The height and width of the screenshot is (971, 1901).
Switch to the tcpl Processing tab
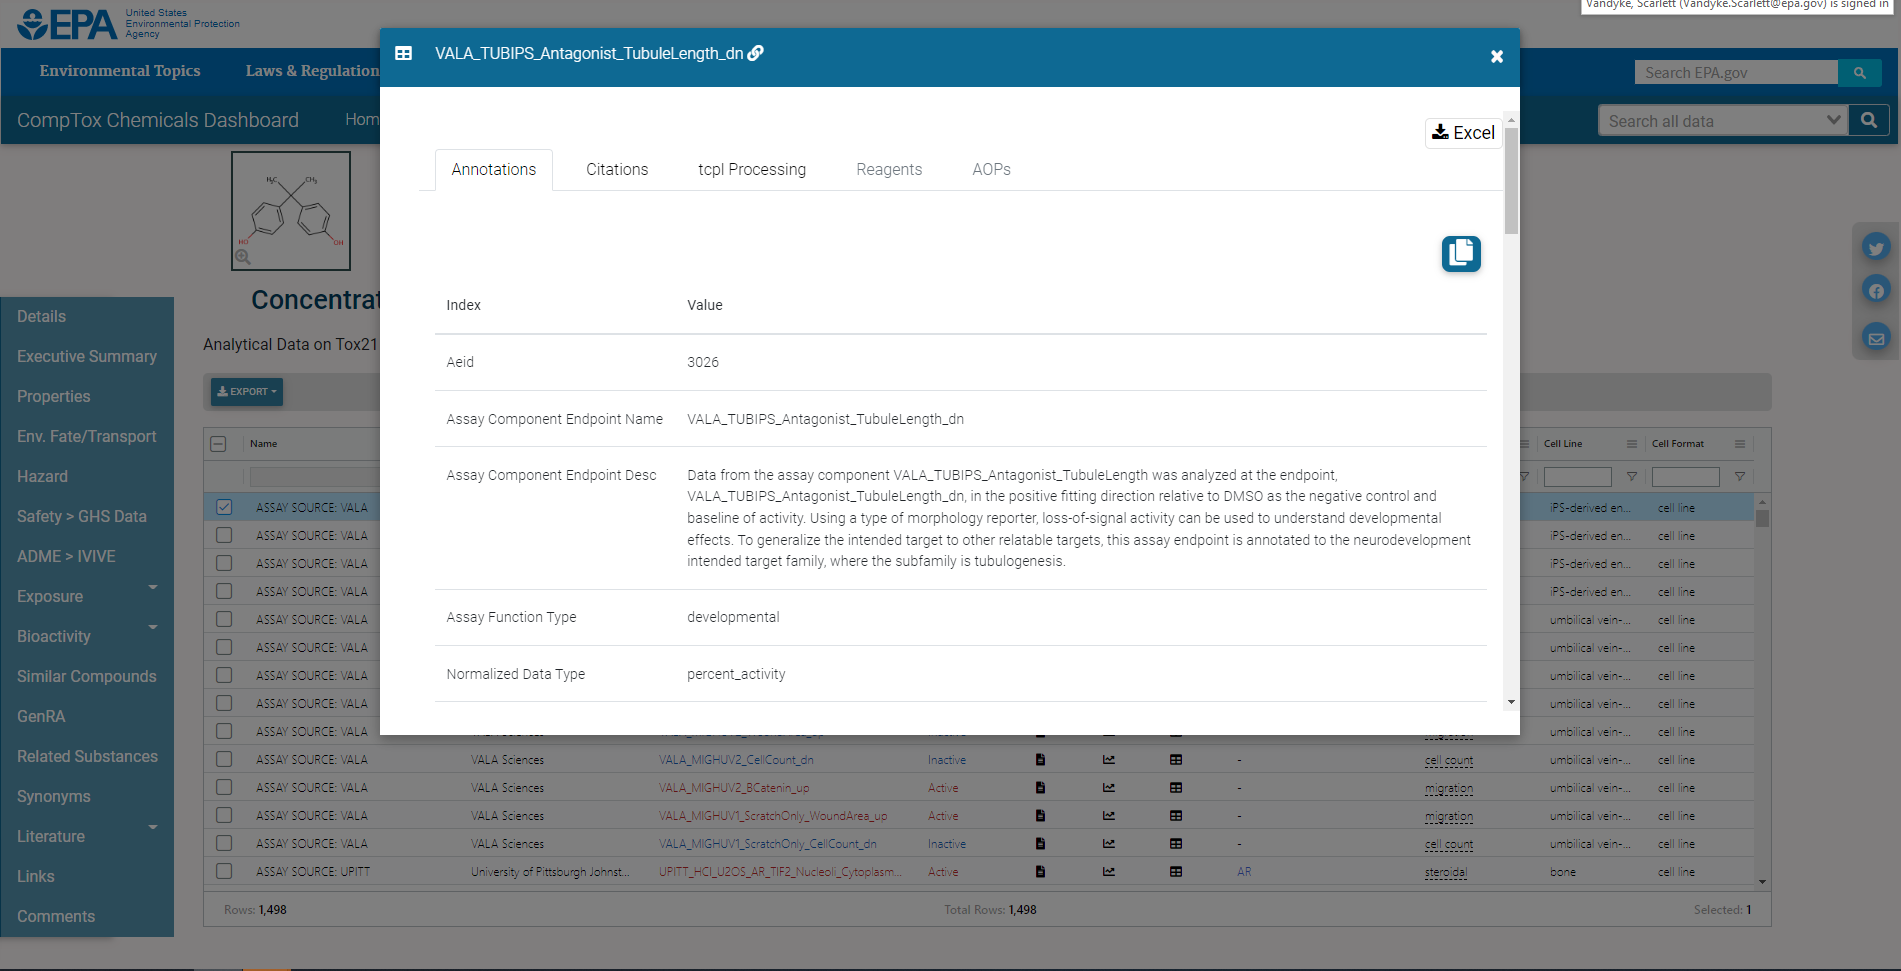(751, 169)
